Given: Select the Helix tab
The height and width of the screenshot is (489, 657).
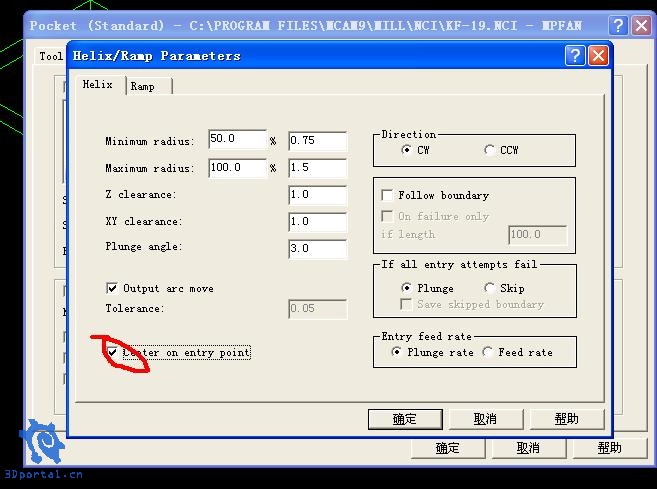Looking at the screenshot, I should 98,85.
